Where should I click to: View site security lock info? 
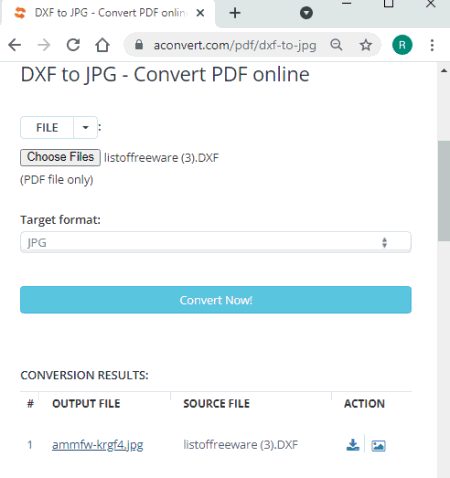pyautogui.click(x=139, y=45)
